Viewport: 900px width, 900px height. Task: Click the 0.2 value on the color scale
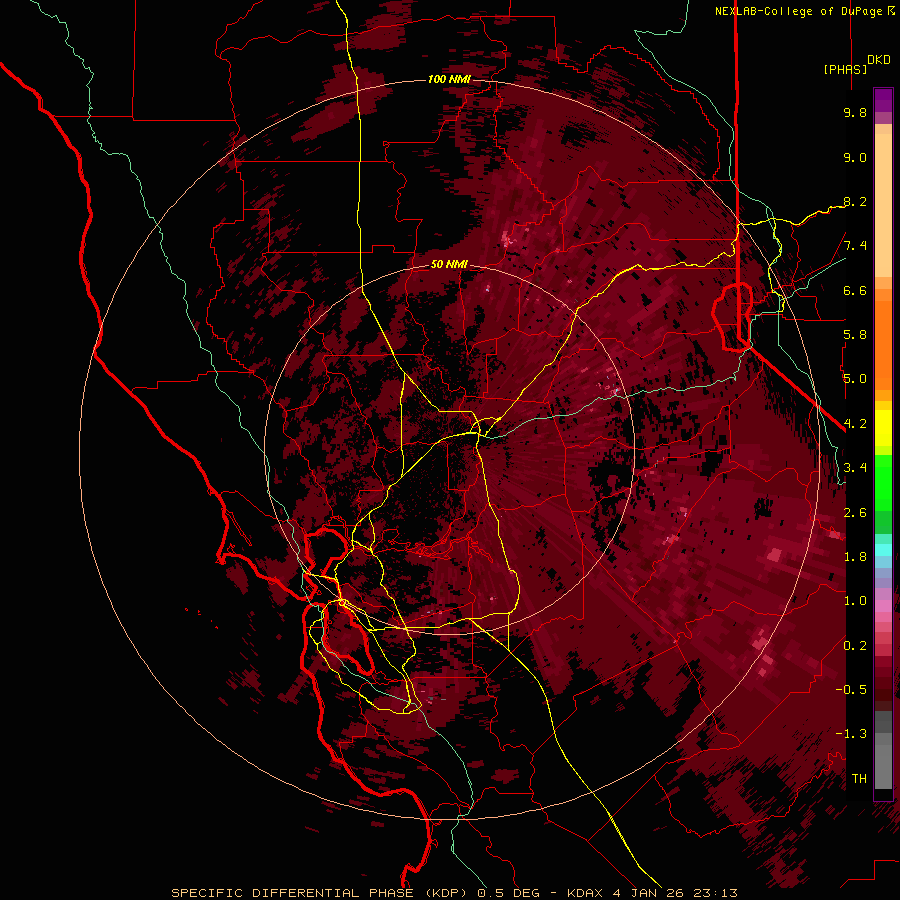[855, 646]
